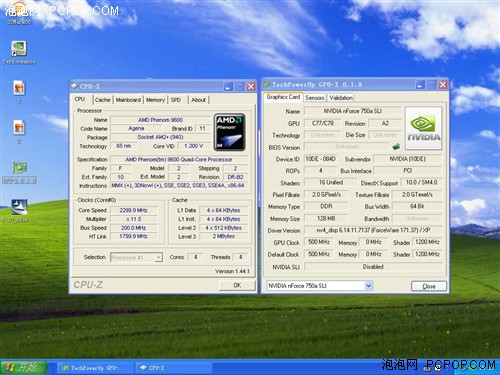
Task: Click the GPU-Z title bar icon
Action: (x=267, y=85)
